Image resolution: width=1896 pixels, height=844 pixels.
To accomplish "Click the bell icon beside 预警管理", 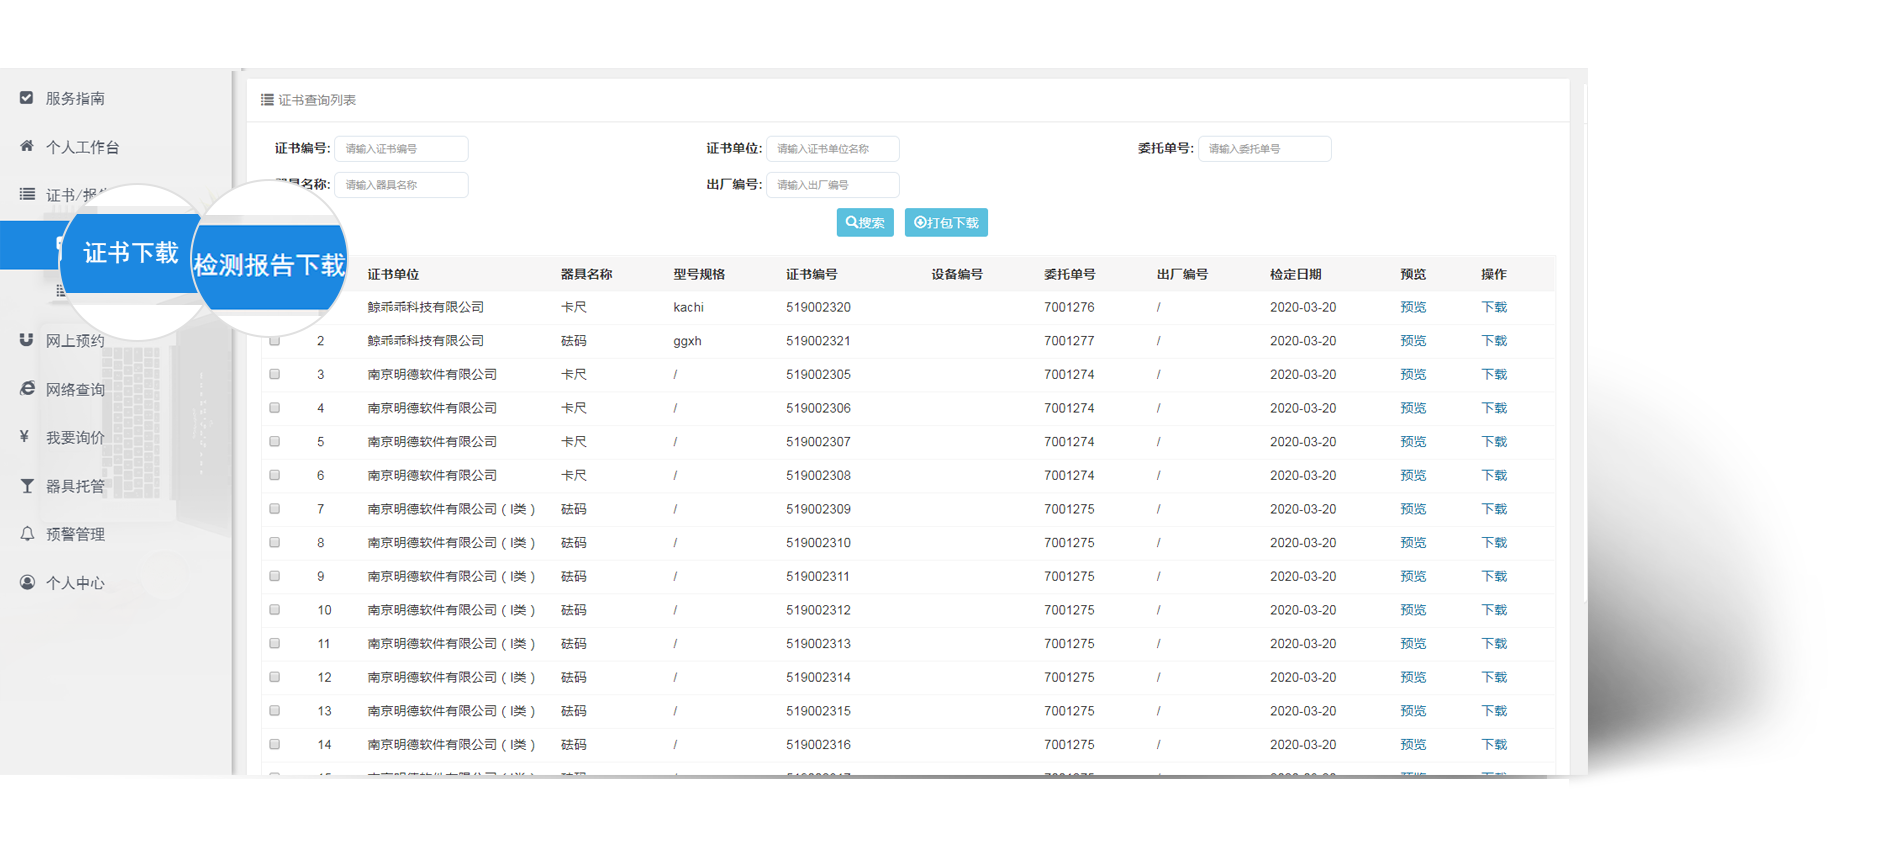I will pos(27,533).
